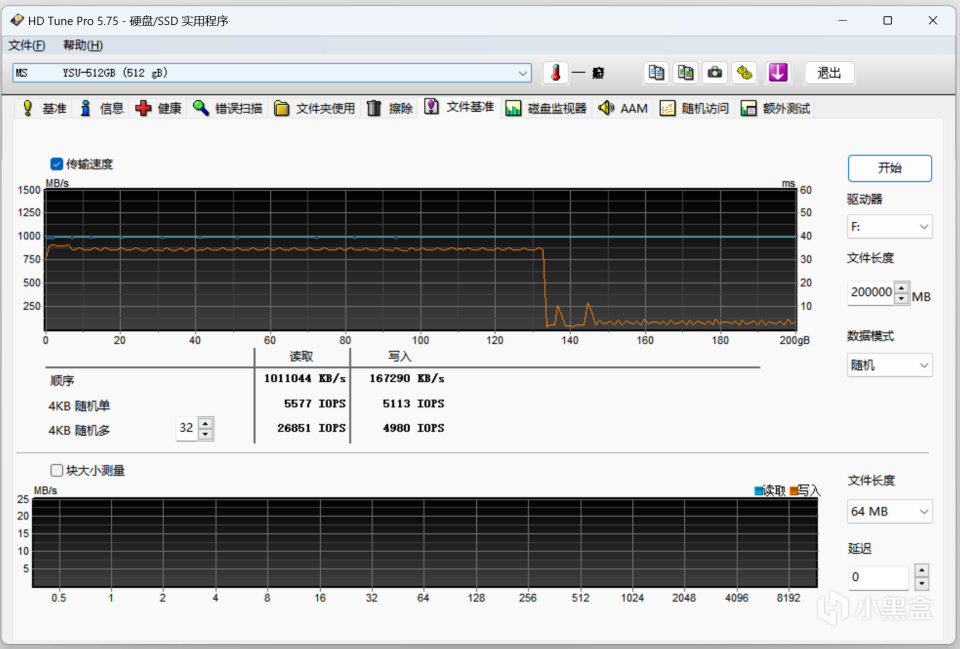Switch to the AAM speaker tab
Image resolution: width=960 pixels, height=649 pixels.
[623, 108]
